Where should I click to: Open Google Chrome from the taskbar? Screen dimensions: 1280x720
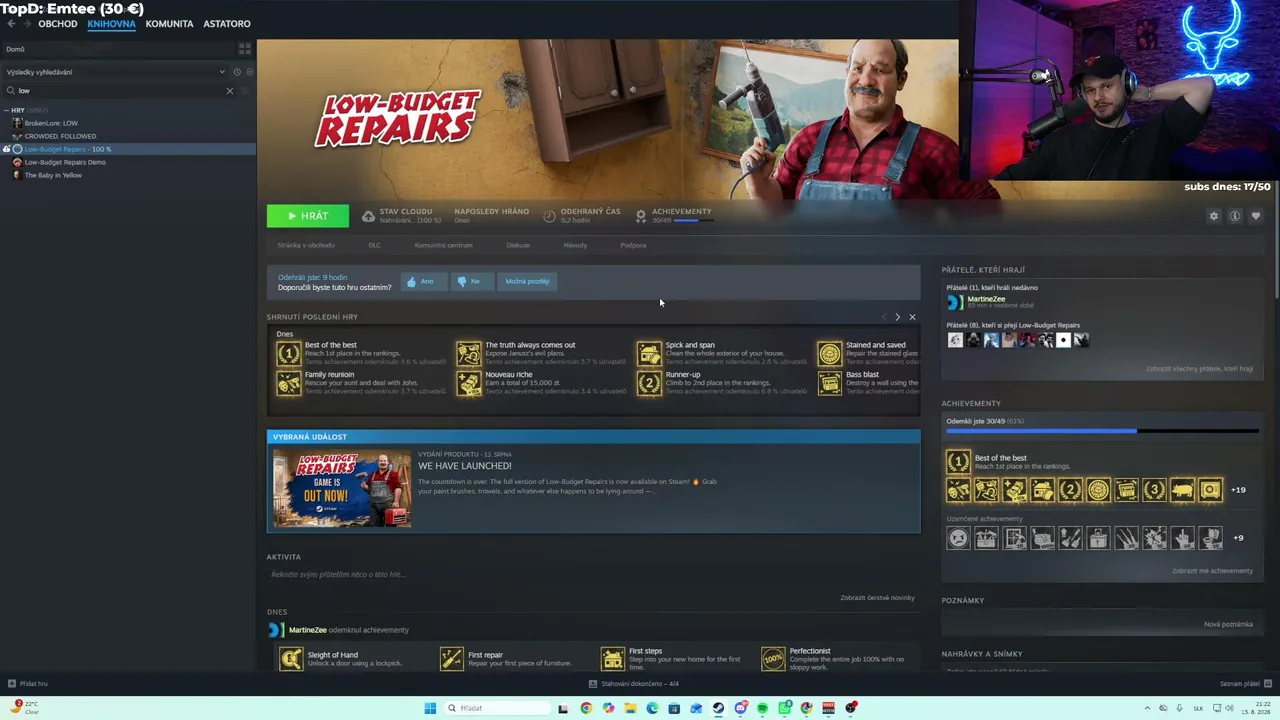point(586,708)
